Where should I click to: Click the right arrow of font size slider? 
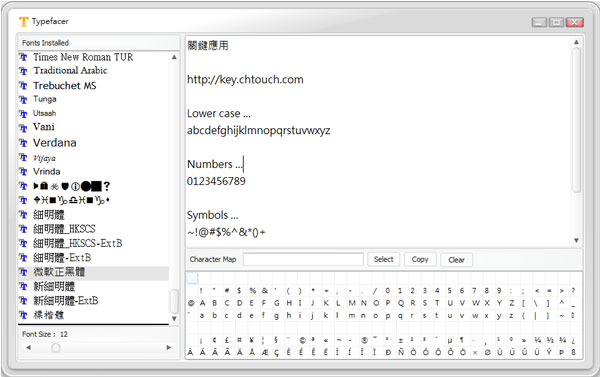[x=169, y=348]
